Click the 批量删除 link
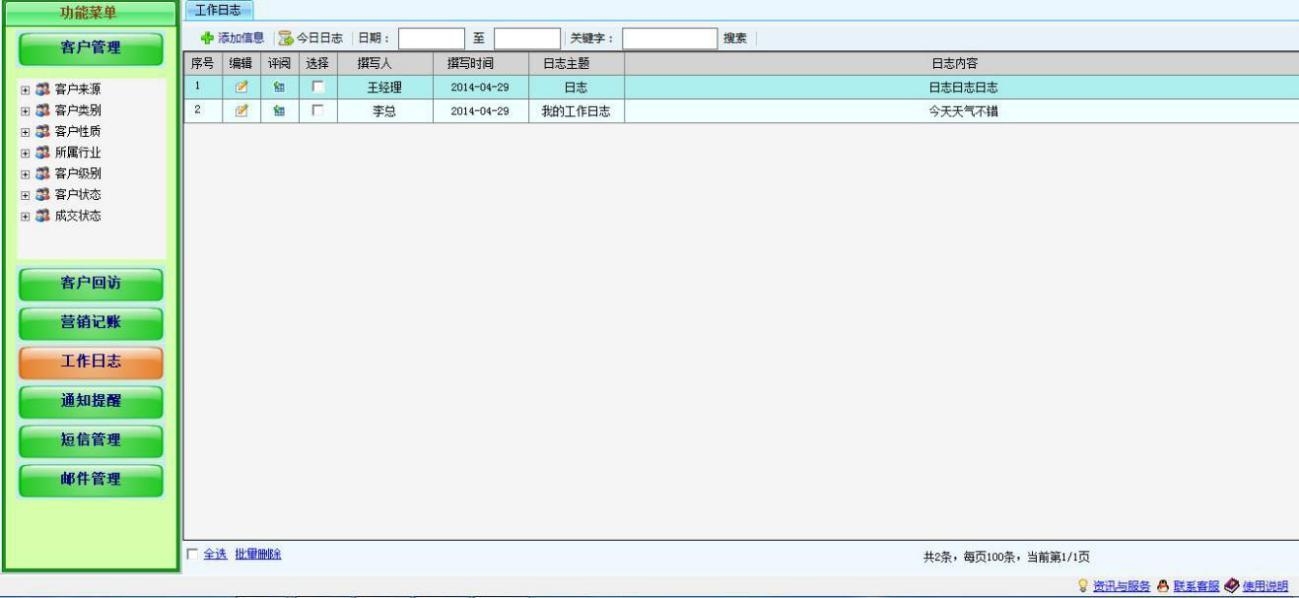1299x598 pixels. point(257,554)
